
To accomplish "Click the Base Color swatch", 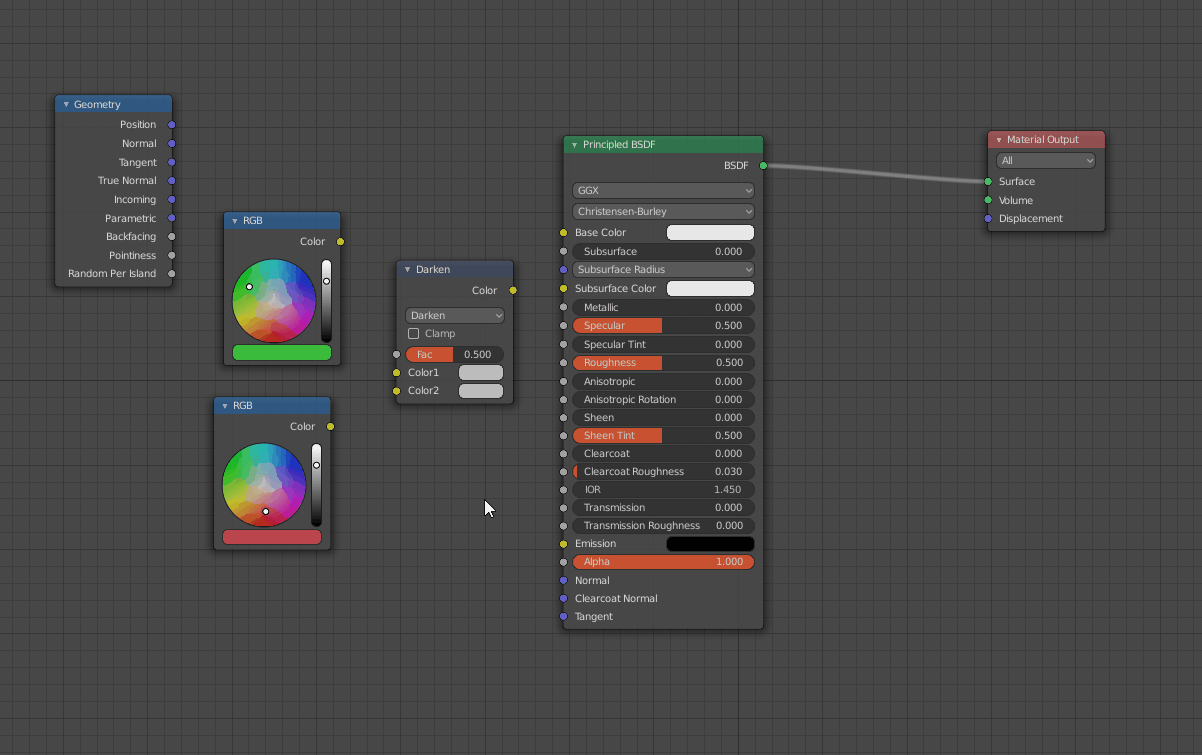I will coord(711,232).
